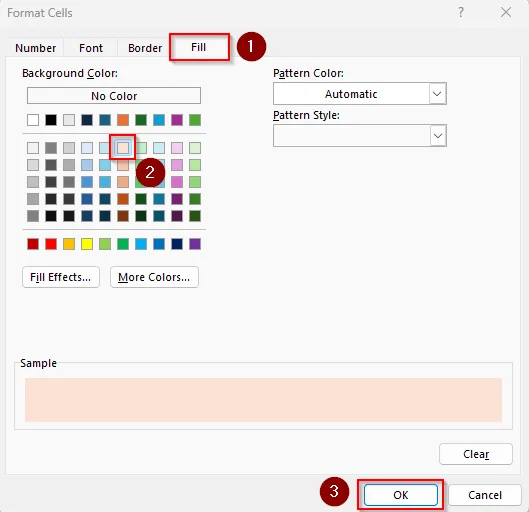Viewport: 529px width, 512px height.
Task: Expand the Pattern Color dropdown arrow
Action: [x=437, y=94]
